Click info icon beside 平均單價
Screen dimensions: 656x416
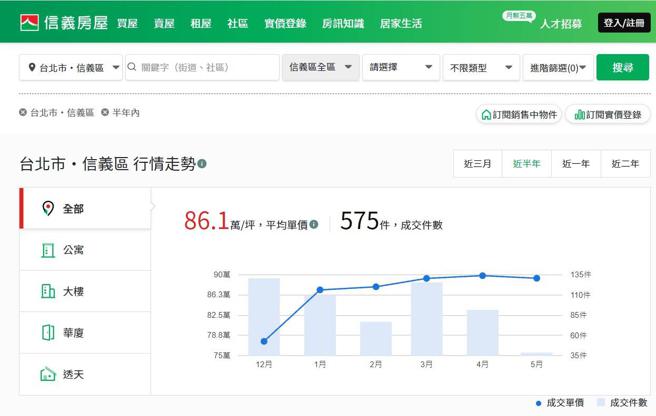click(314, 224)
